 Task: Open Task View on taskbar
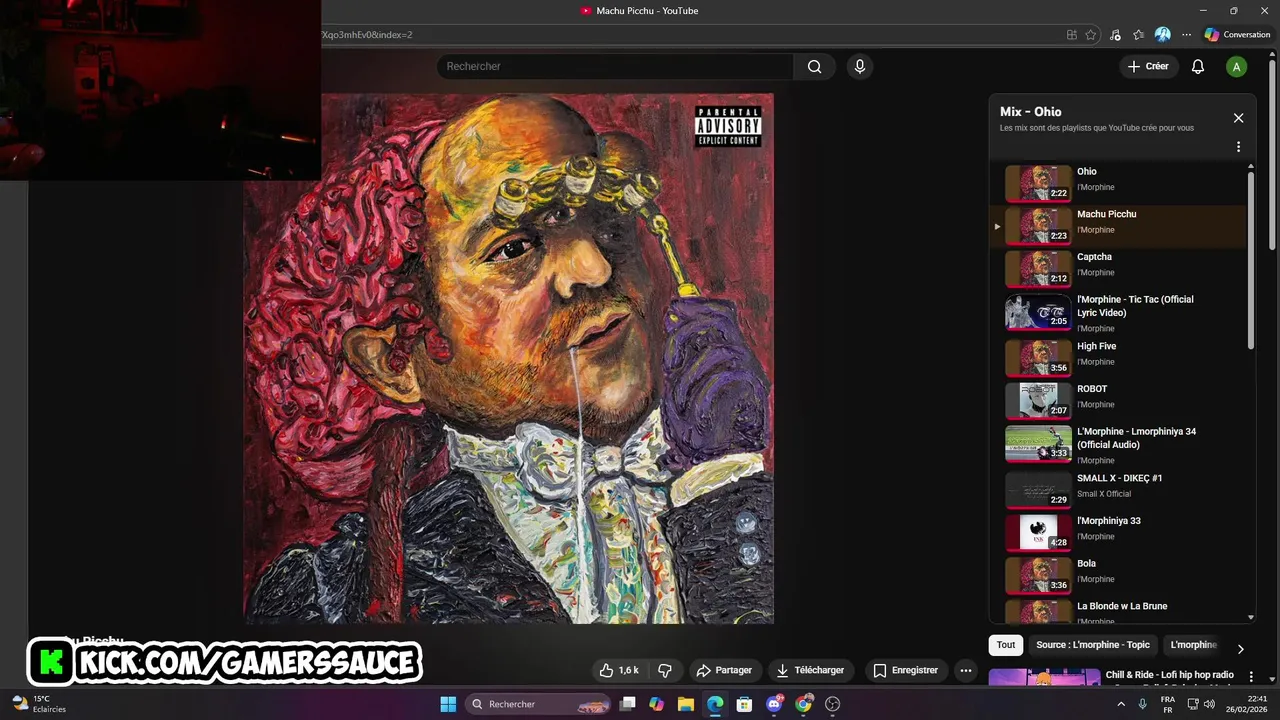[x=627, y=704]
